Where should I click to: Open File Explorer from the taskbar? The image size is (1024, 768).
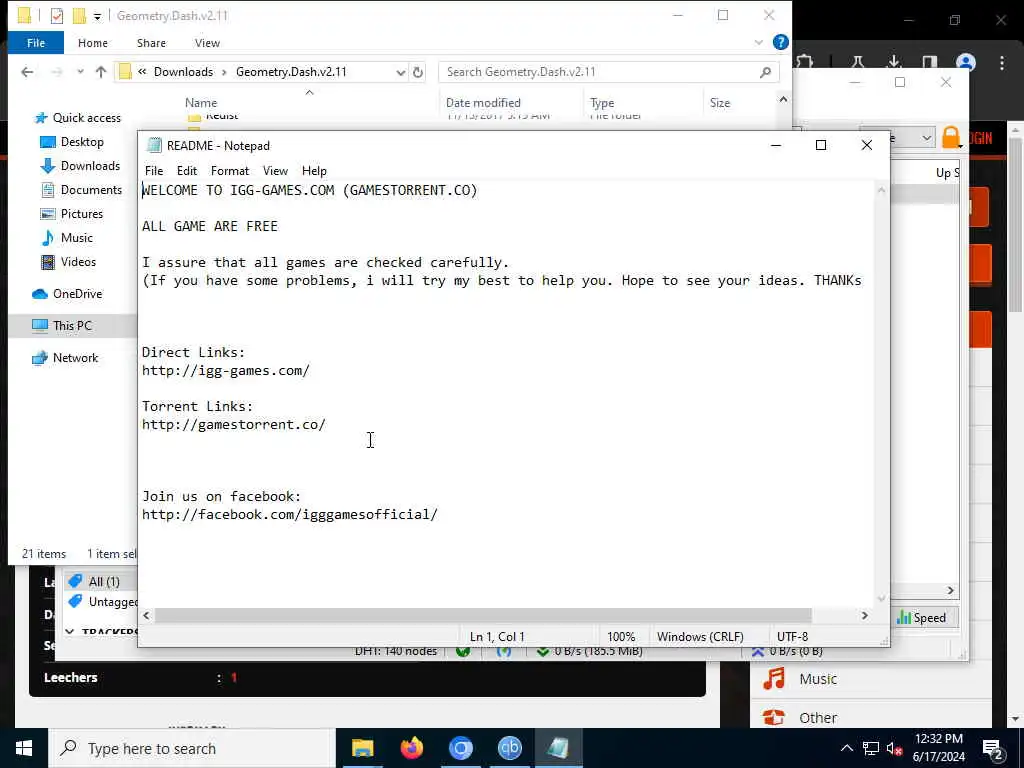click(362, 748)
